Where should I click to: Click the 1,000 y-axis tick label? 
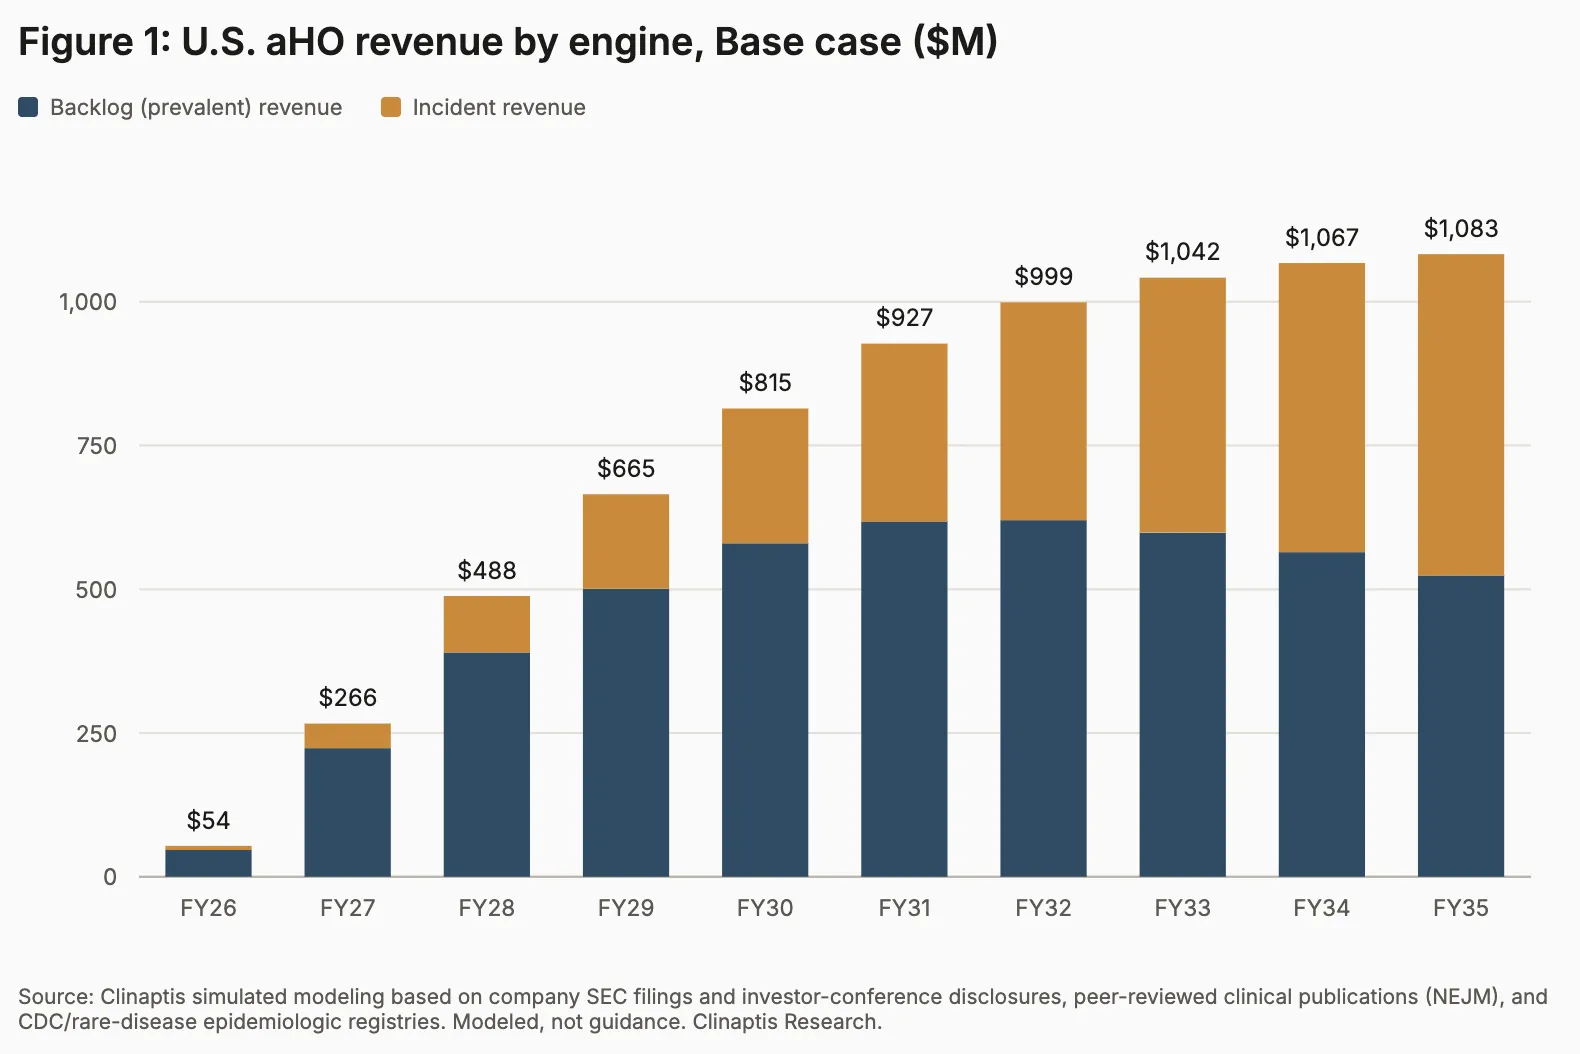[88, 302]
